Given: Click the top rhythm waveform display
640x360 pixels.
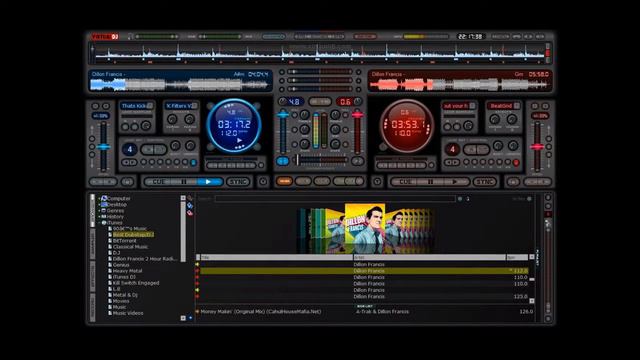Looking at the screenshot, I should [x=320, y=53].
